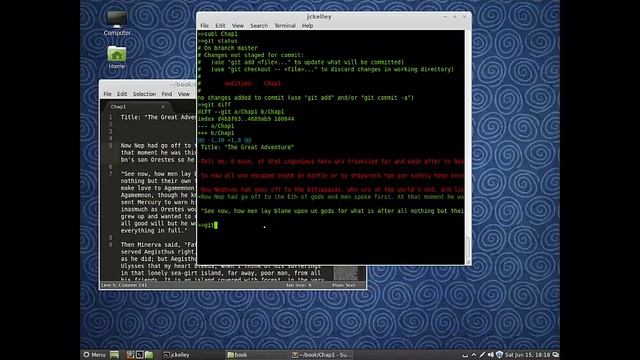The height and width of the screenshot is (360, 640).
Task: Maximize the jckelley terminal window
Action: [x=455, y=17]
